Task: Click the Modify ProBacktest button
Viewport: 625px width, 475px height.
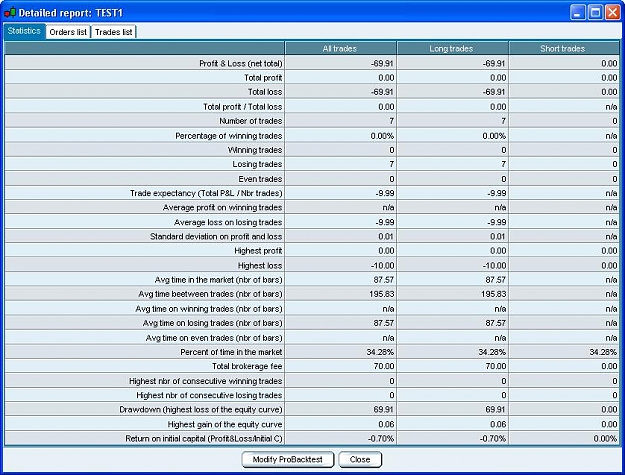Action: click(287, 459)
